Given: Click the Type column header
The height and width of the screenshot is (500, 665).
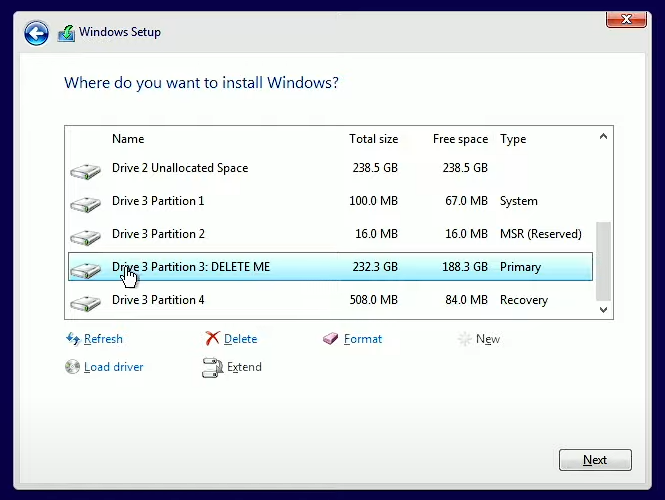Looking at the screenshot, I should pos(513,139).
